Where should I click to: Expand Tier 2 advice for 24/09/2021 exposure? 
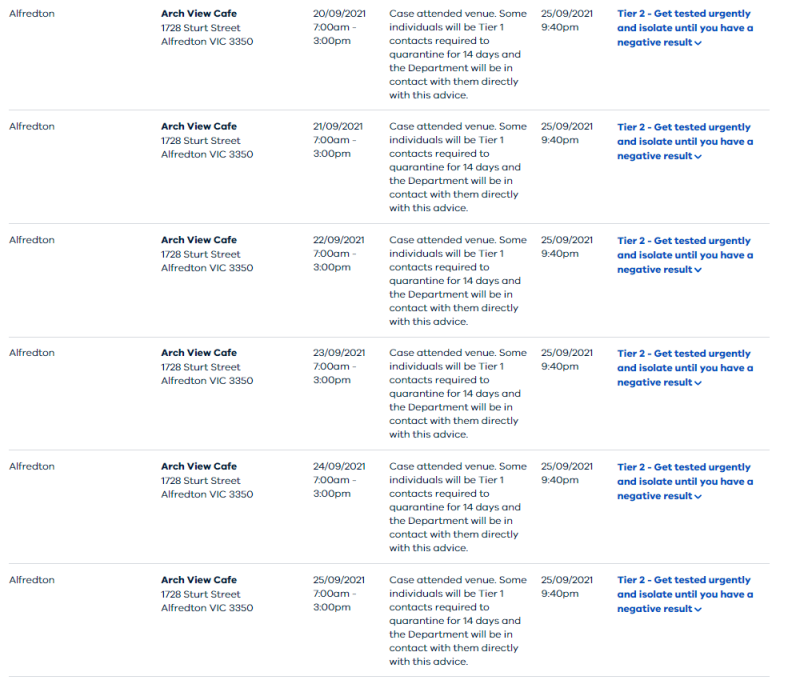685,482
